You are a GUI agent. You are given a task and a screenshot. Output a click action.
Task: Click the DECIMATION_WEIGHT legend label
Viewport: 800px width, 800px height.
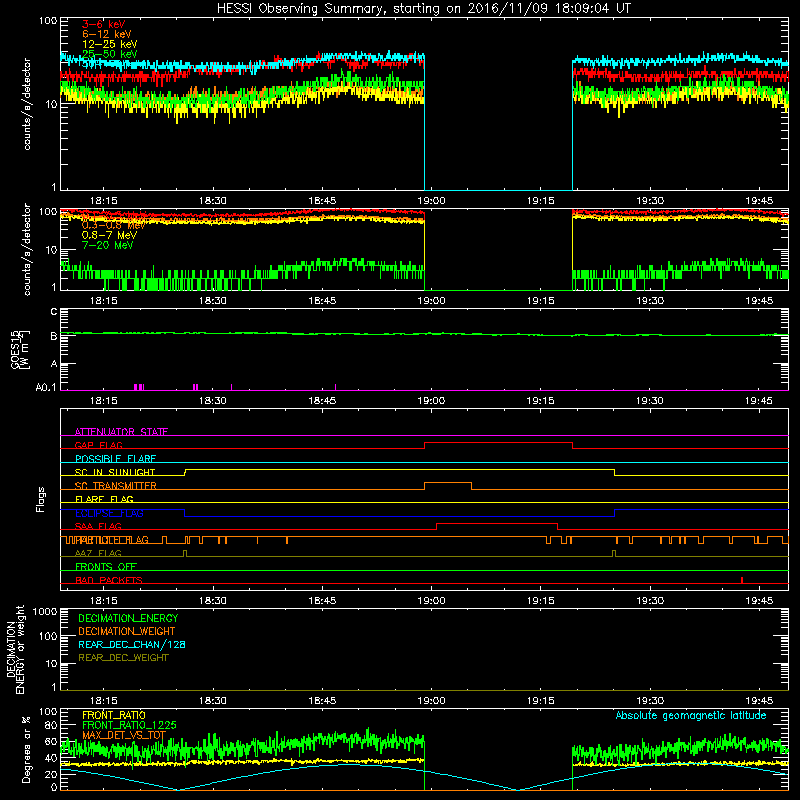click(127, 632)
